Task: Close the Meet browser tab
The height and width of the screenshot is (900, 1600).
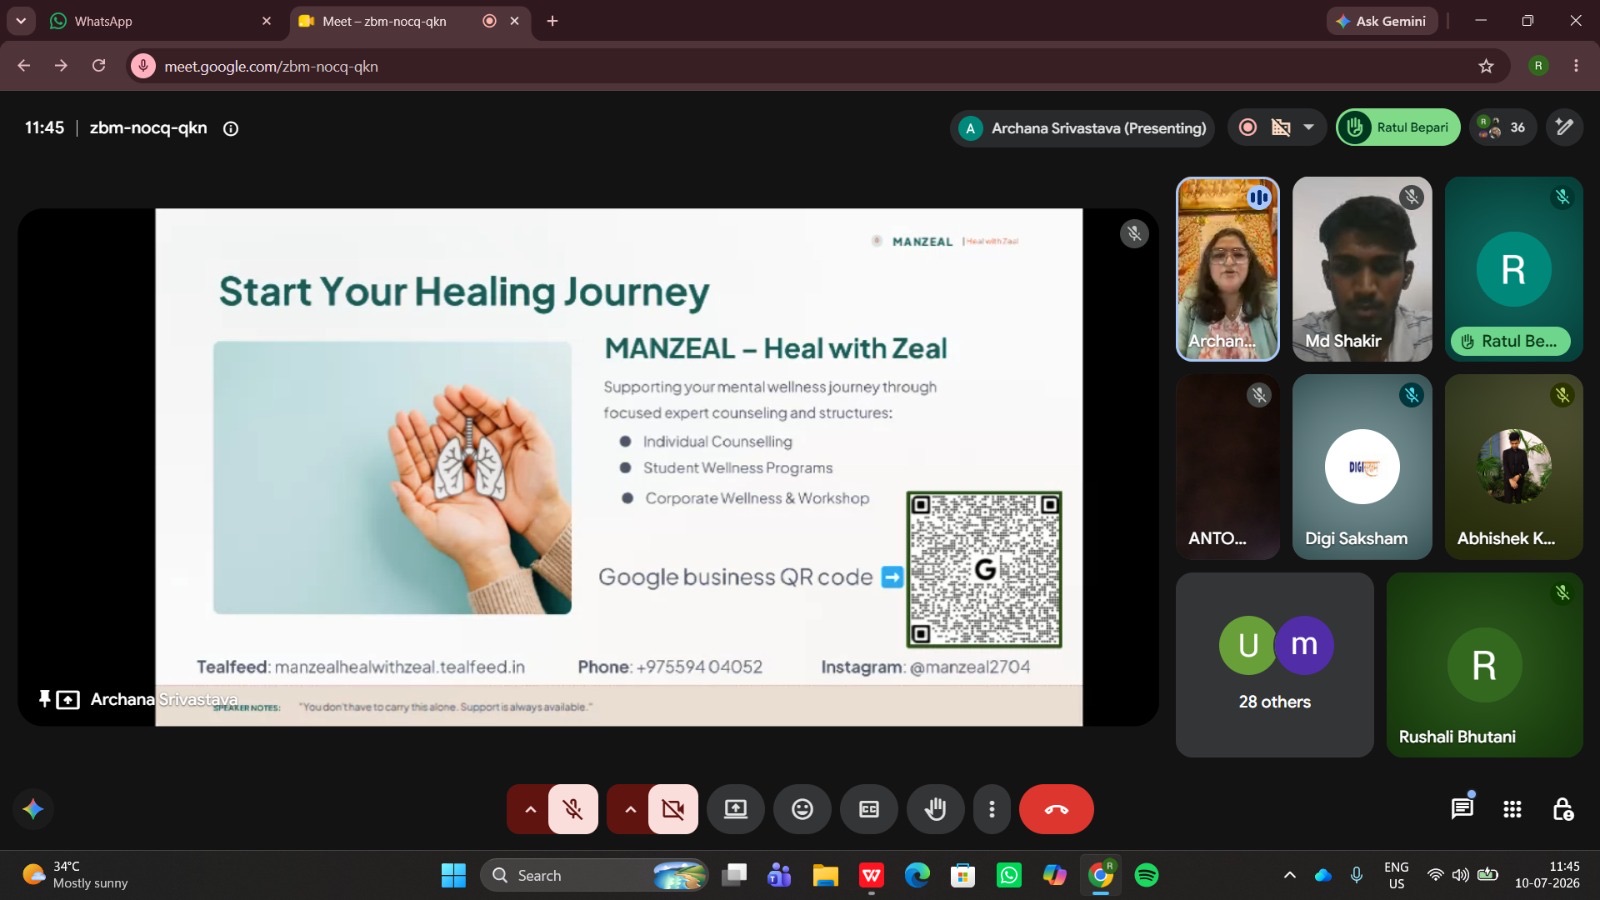Action: (515, 21)
